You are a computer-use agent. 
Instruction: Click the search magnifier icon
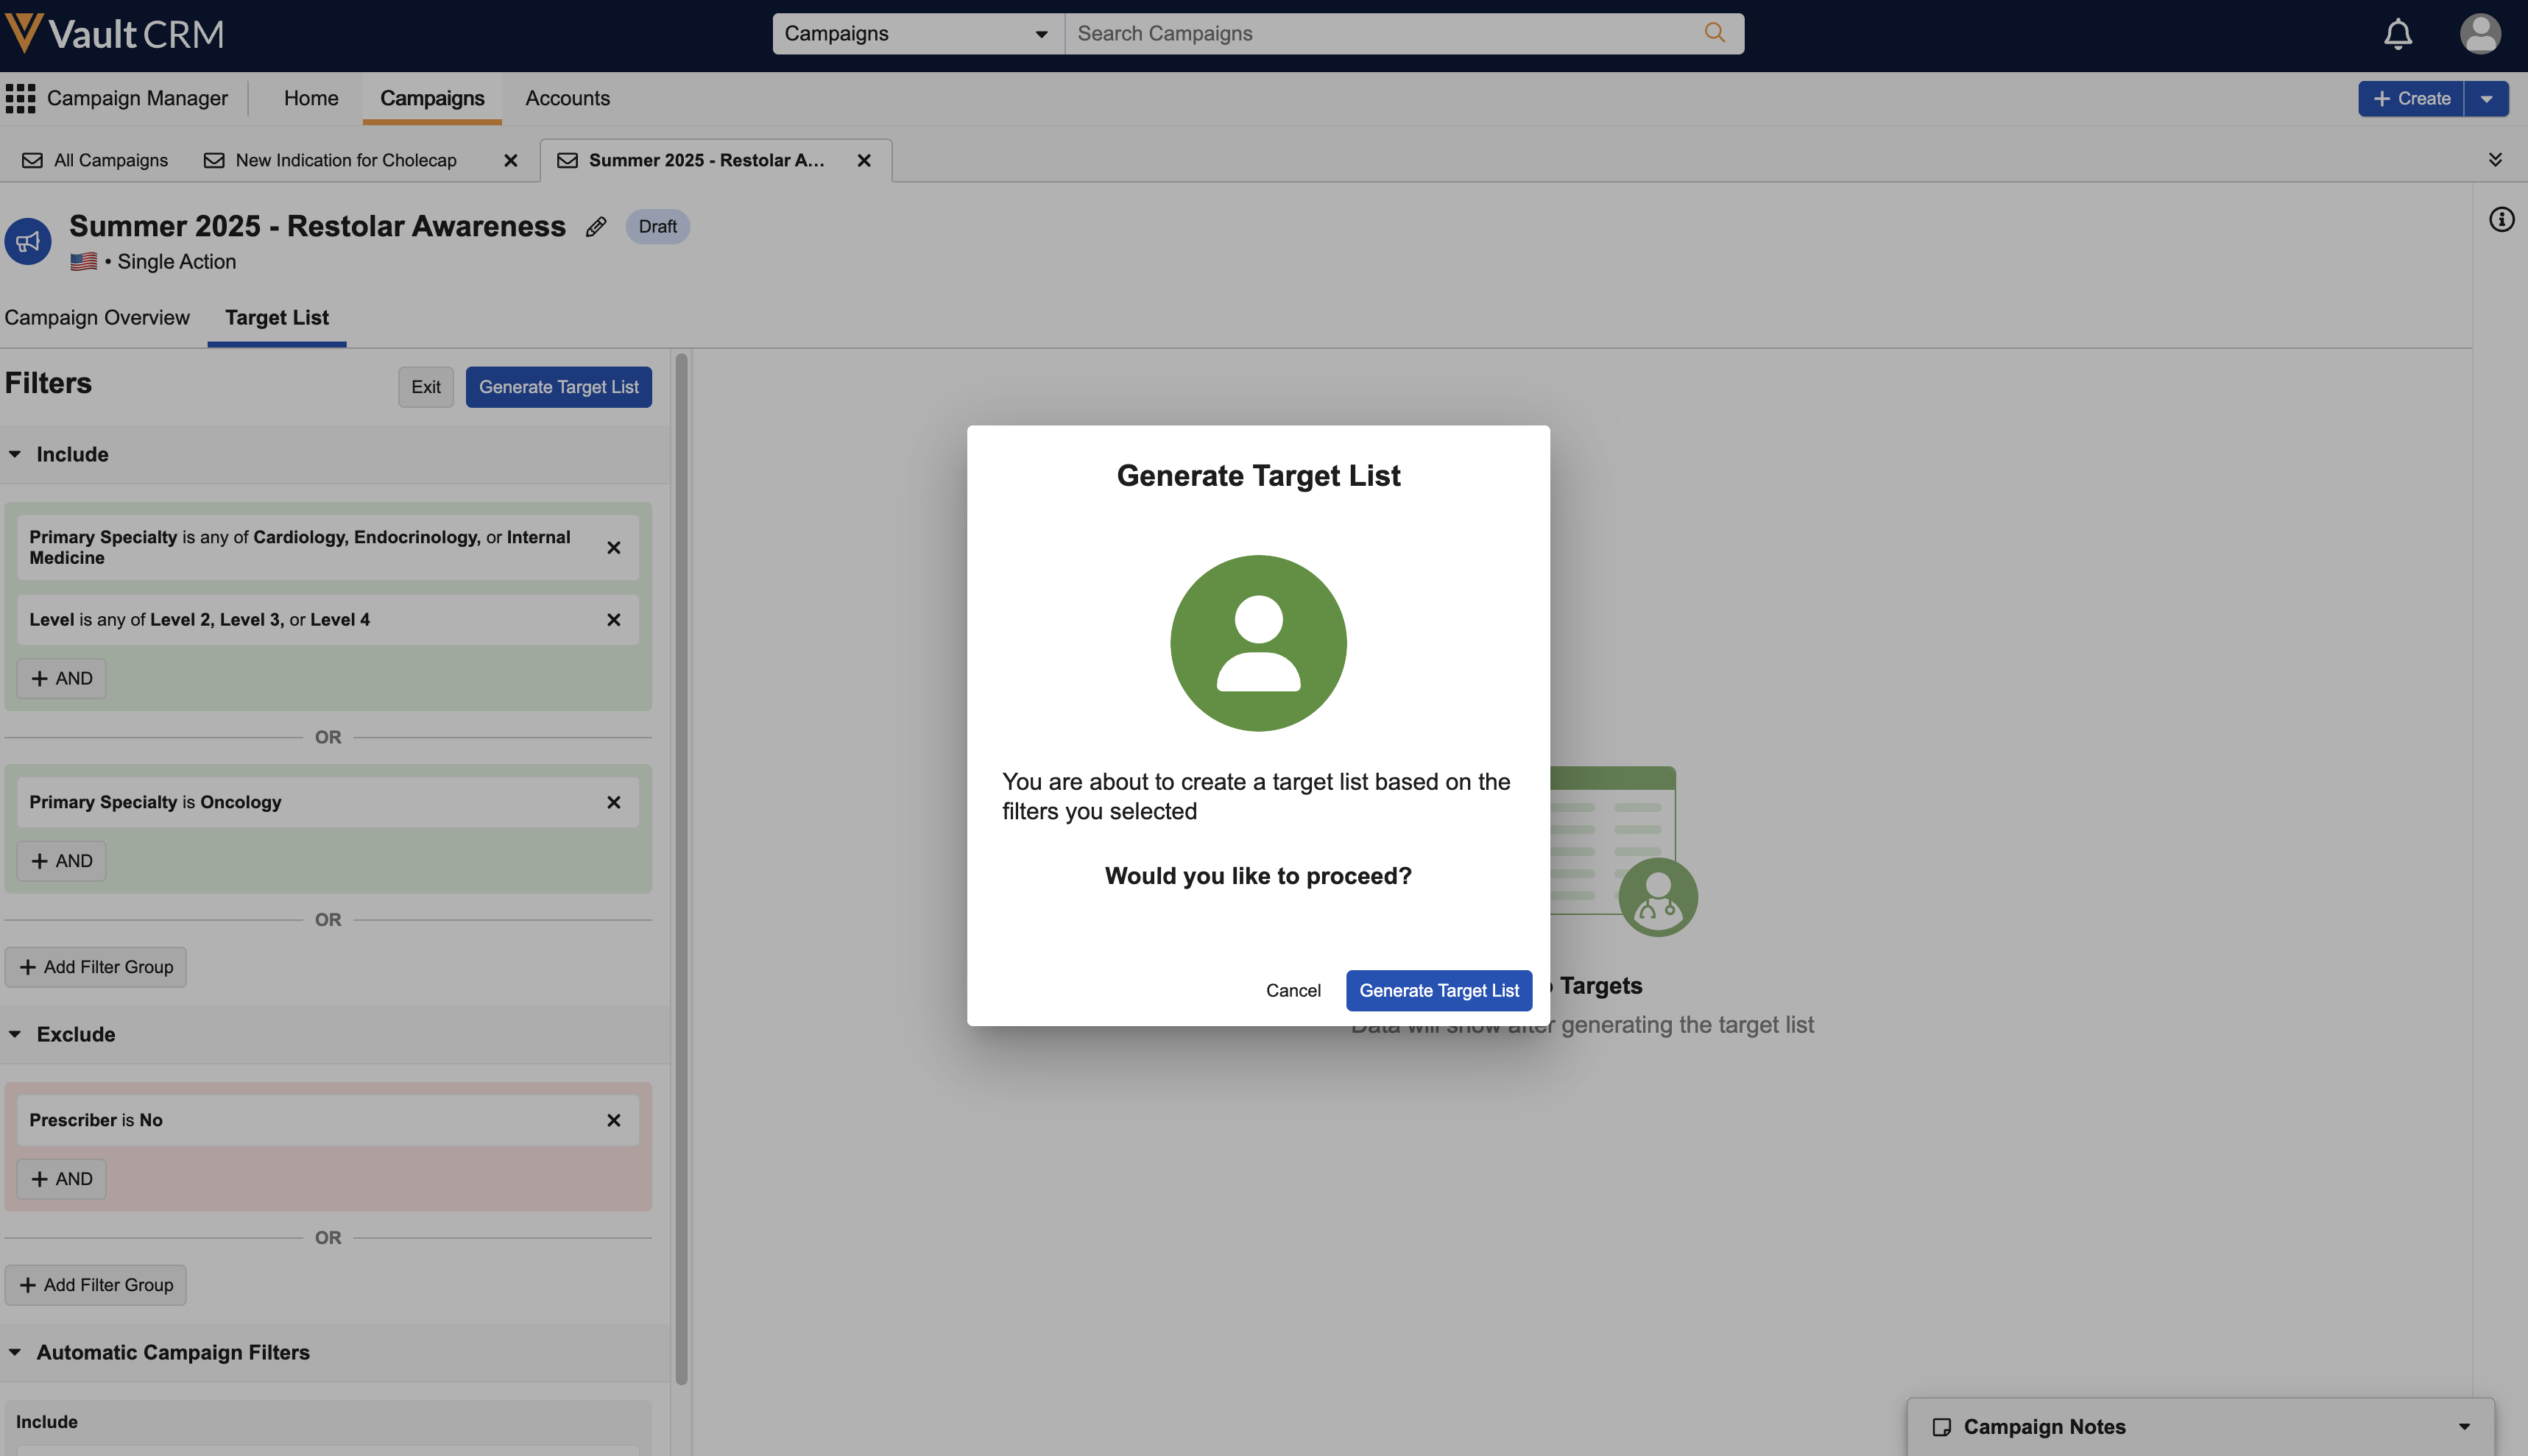[1714, 33]
